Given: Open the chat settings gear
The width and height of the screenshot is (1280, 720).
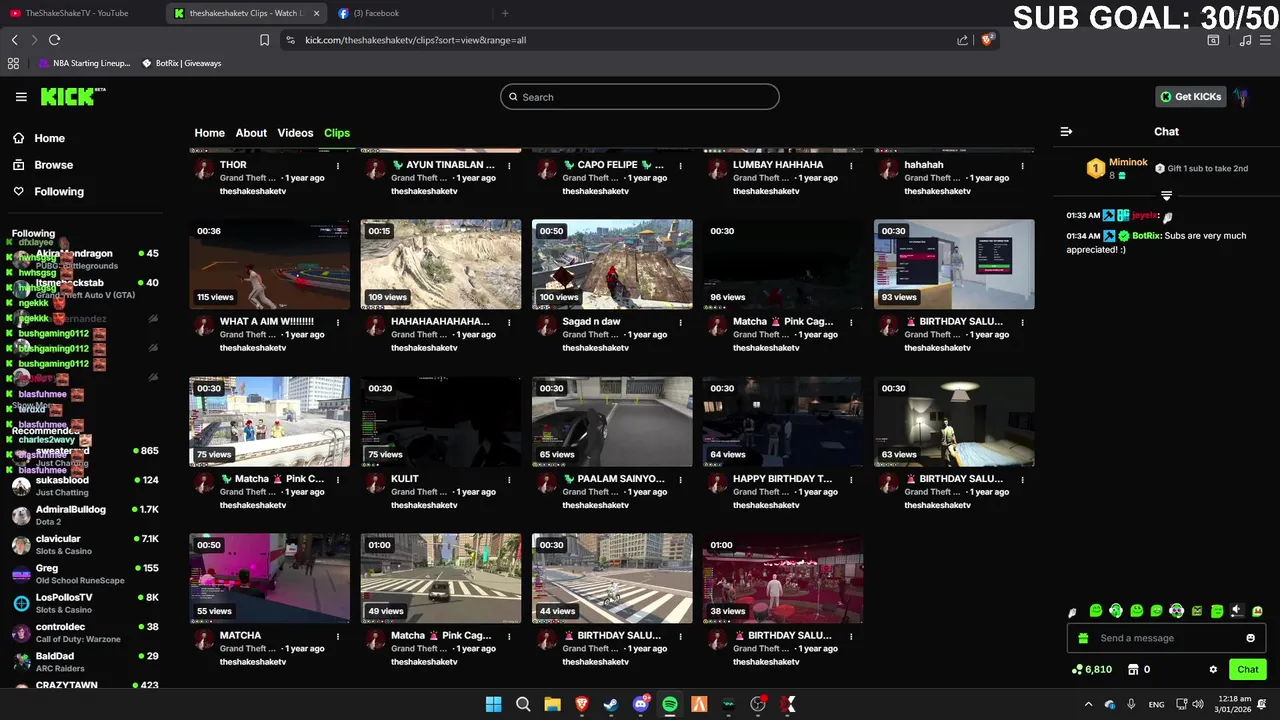Looking at the screenshot, I should tap(1213, 670).
